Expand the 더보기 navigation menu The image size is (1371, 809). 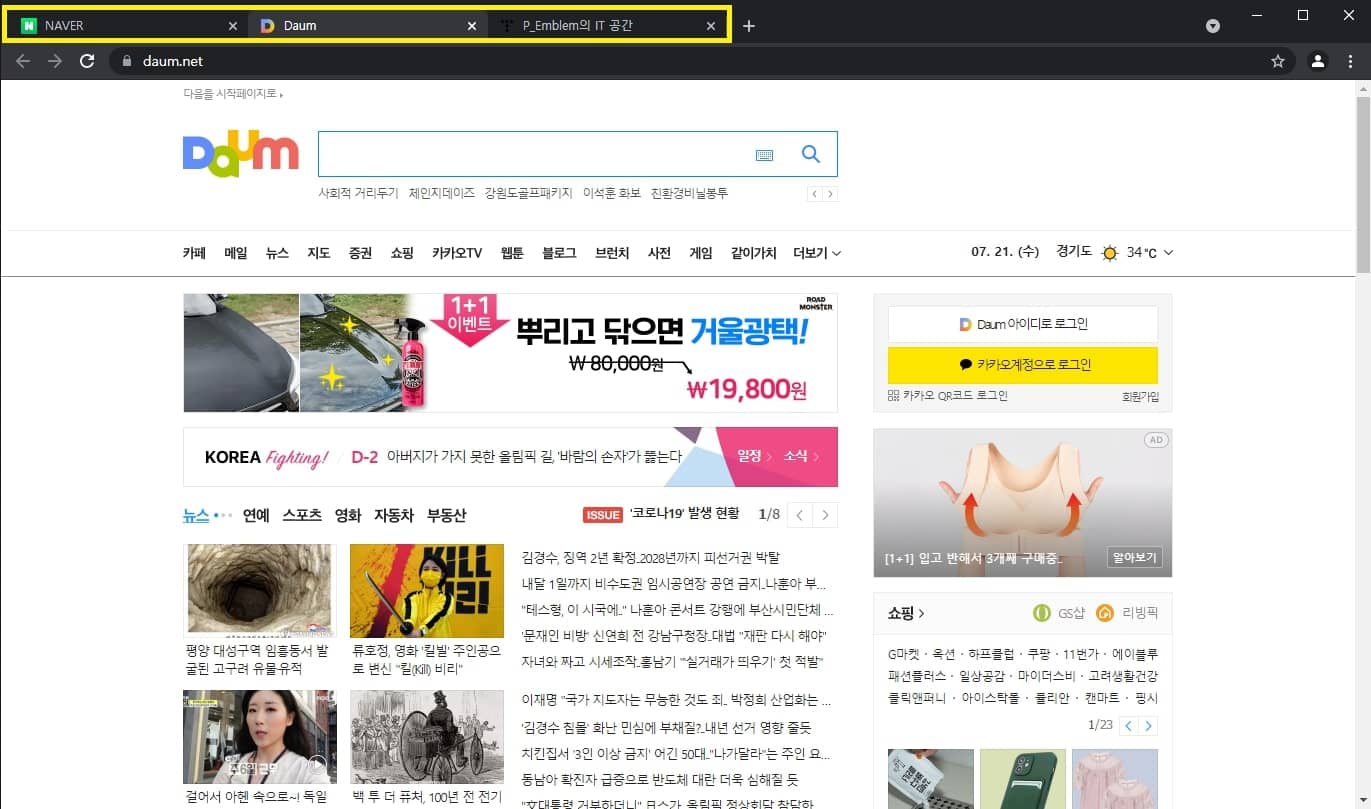coord(816,253)
